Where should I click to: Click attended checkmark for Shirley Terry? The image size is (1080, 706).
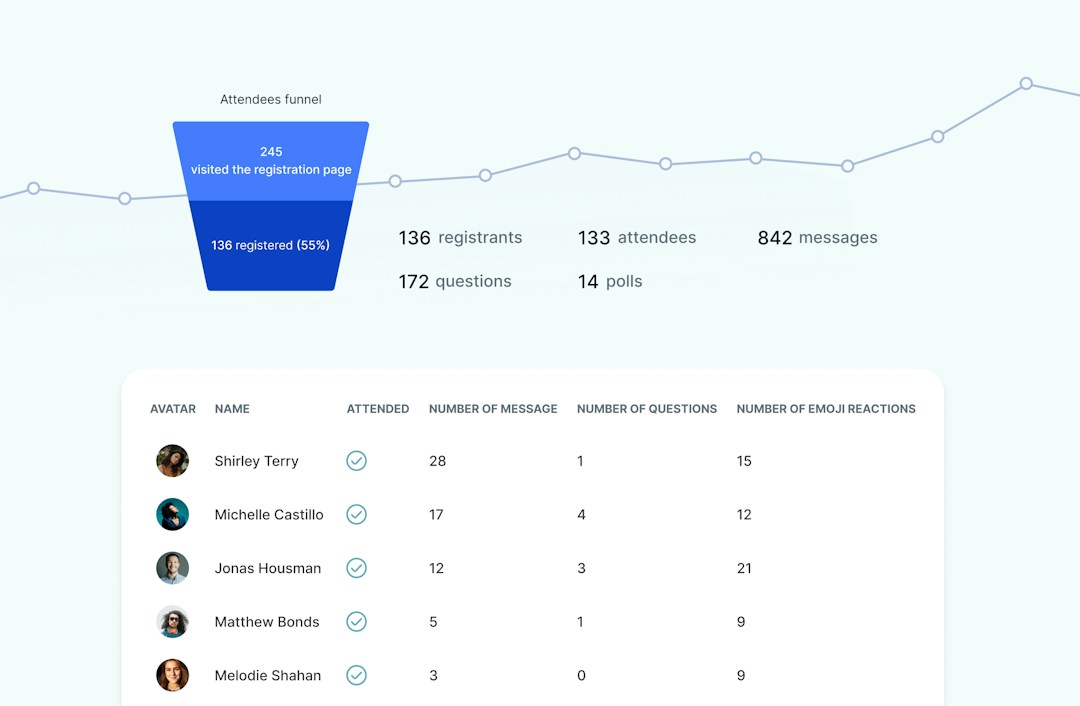pyautogui.click(x=356, y=461)
